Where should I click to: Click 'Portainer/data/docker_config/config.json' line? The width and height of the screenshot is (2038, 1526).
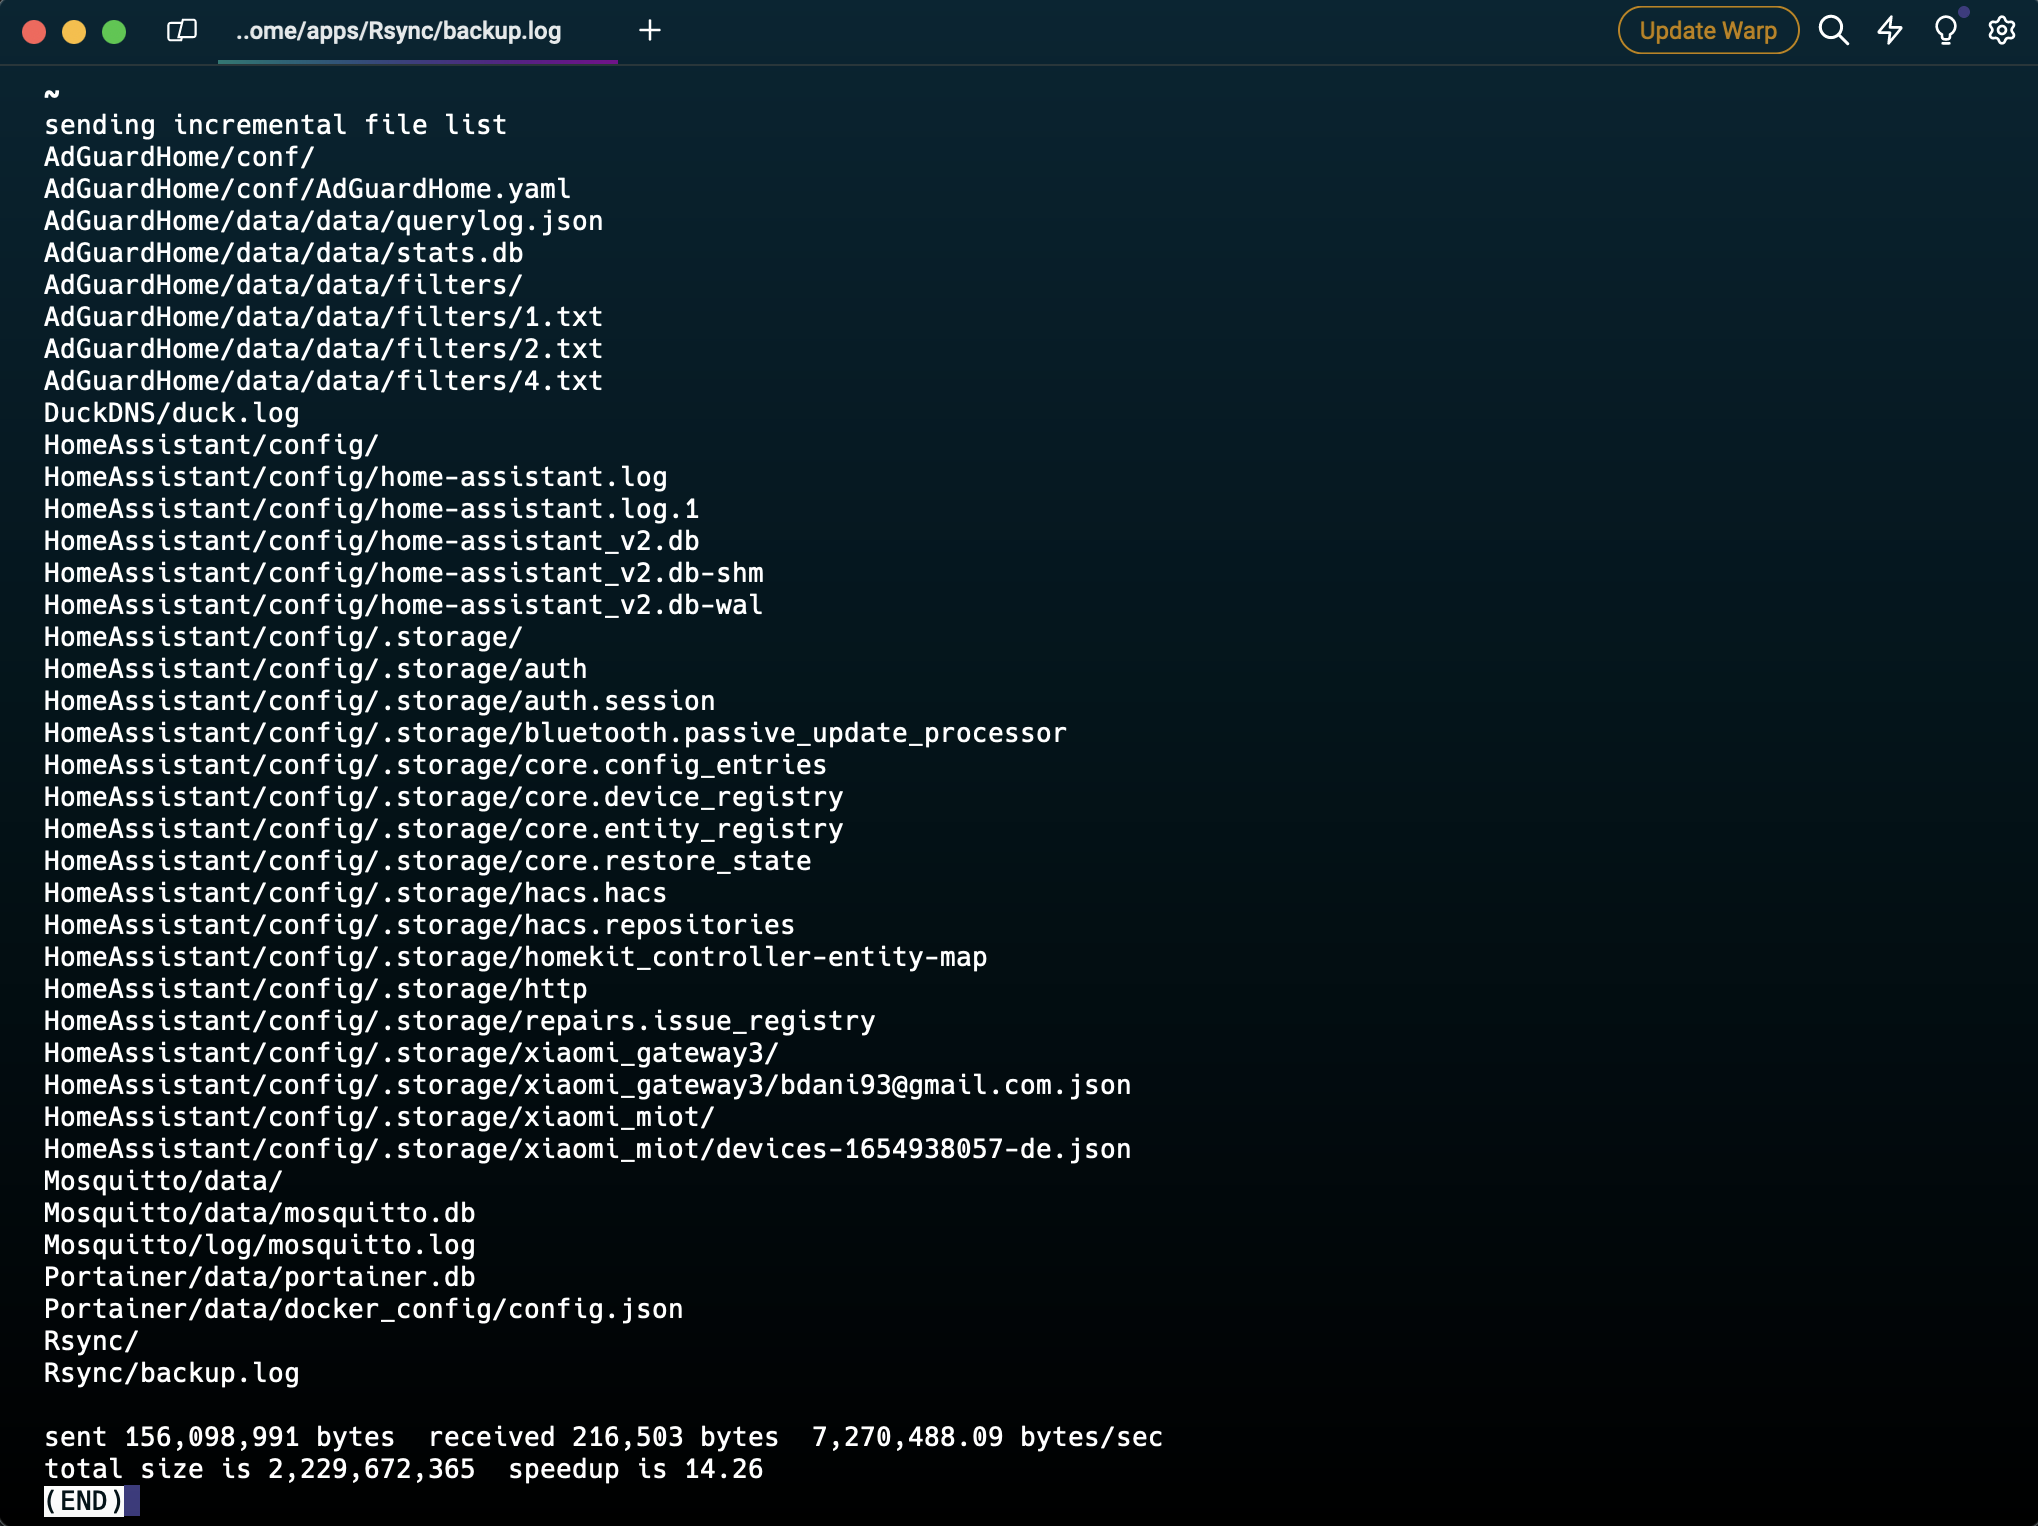pos(363,1309)
